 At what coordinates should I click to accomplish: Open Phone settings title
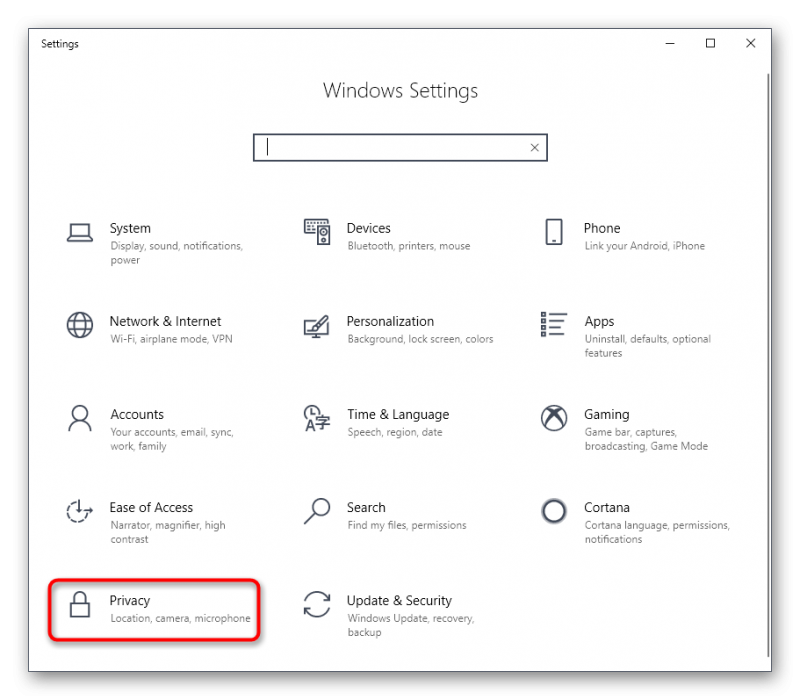(602, 228)
